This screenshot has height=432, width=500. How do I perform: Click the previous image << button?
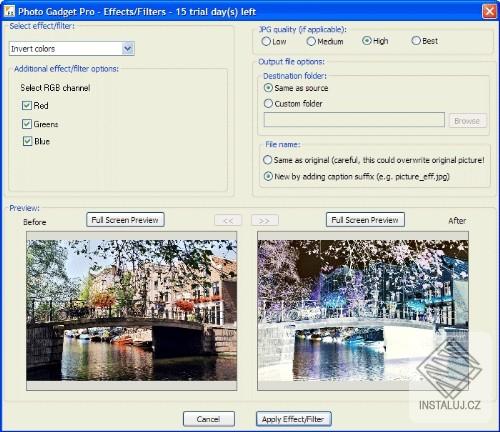coord(228,220)
